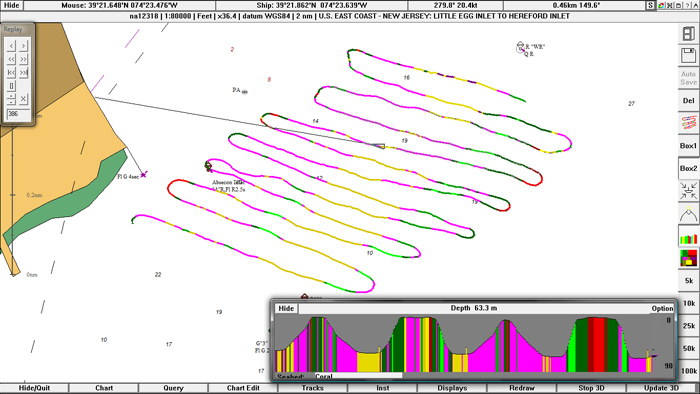Click the replay position field showing 386

18,114
